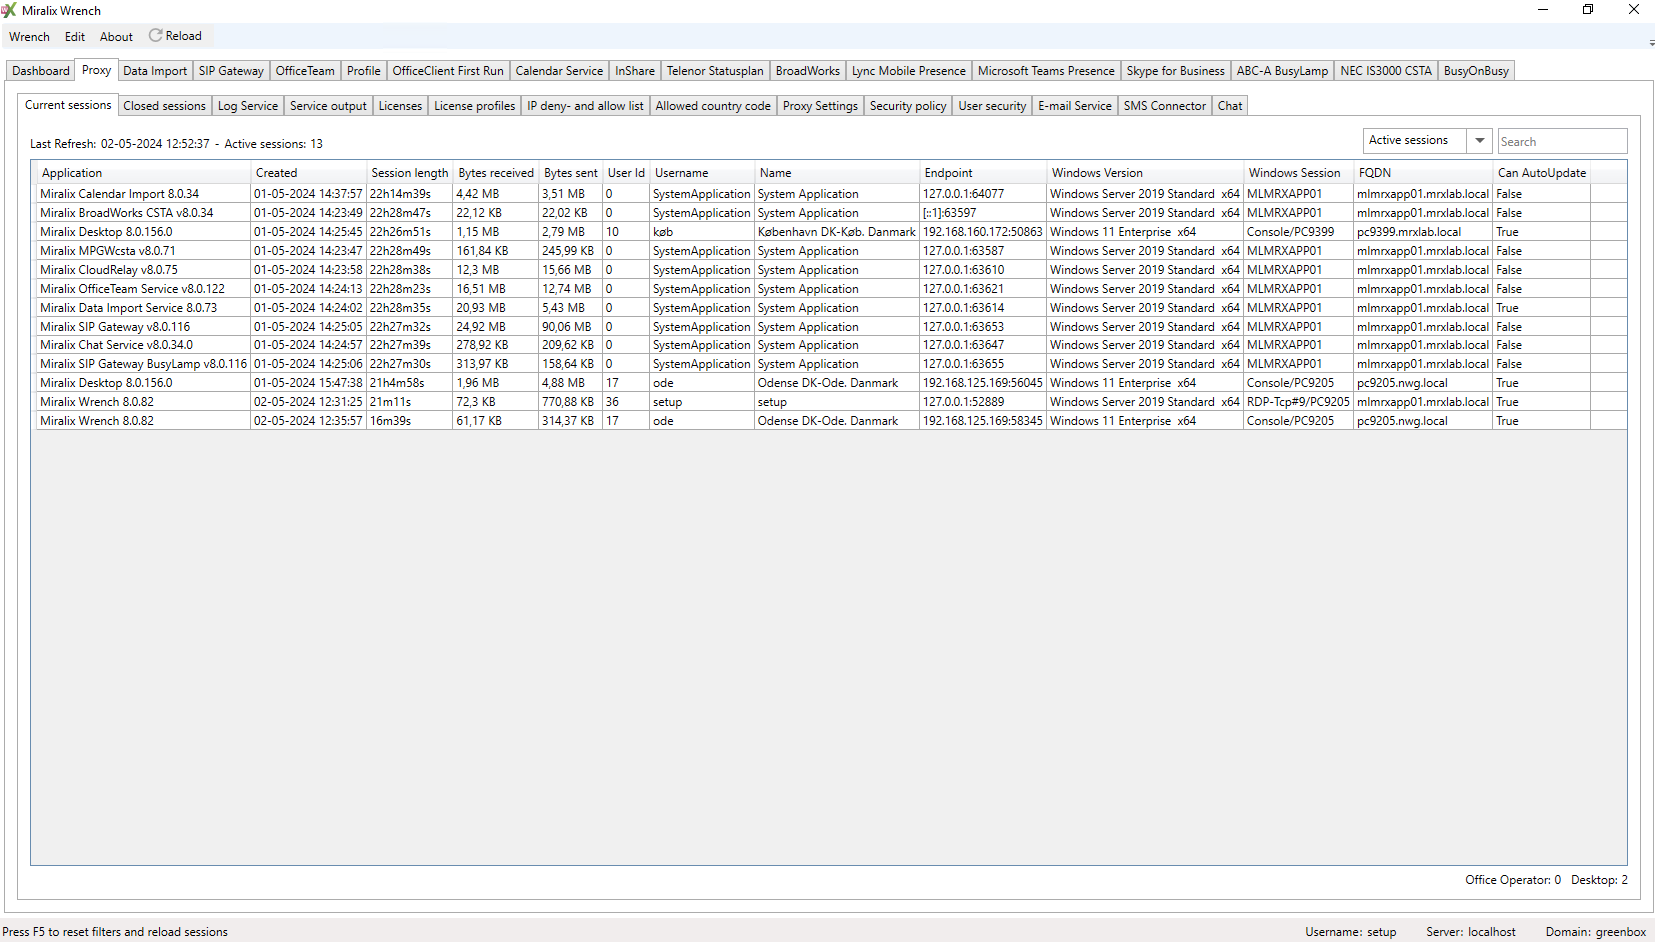Select the Telenor Statusplan tab
Image resolution: width=1655 pixels, height=942 pixels.
(715, 71)
